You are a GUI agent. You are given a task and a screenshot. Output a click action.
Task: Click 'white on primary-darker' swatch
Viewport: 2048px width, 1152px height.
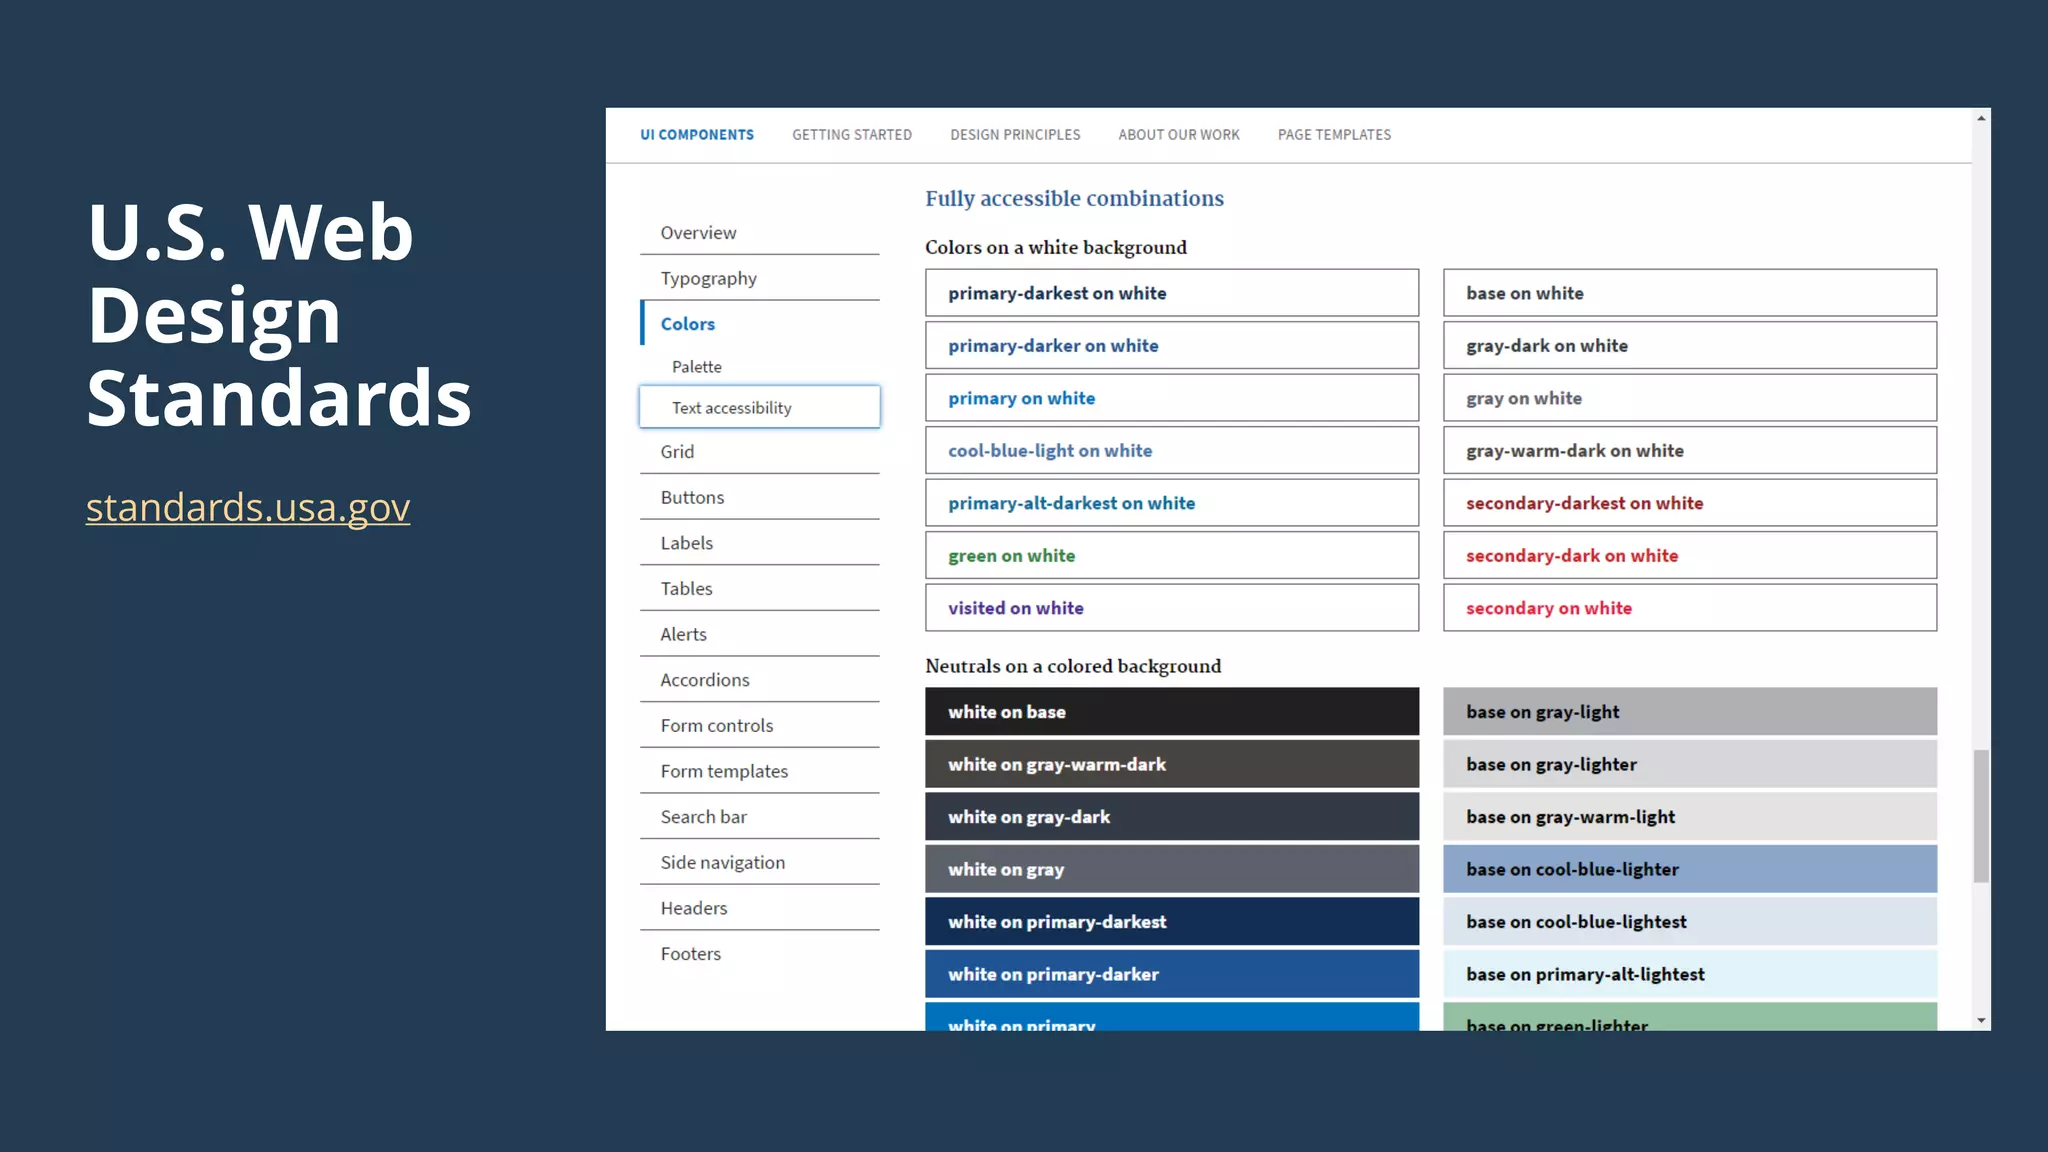(1172, 974)
